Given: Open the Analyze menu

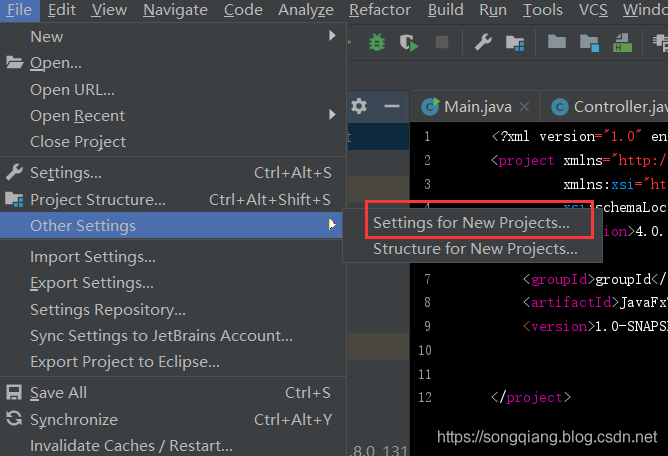Looking at the screenshot, I should [306, 10].
